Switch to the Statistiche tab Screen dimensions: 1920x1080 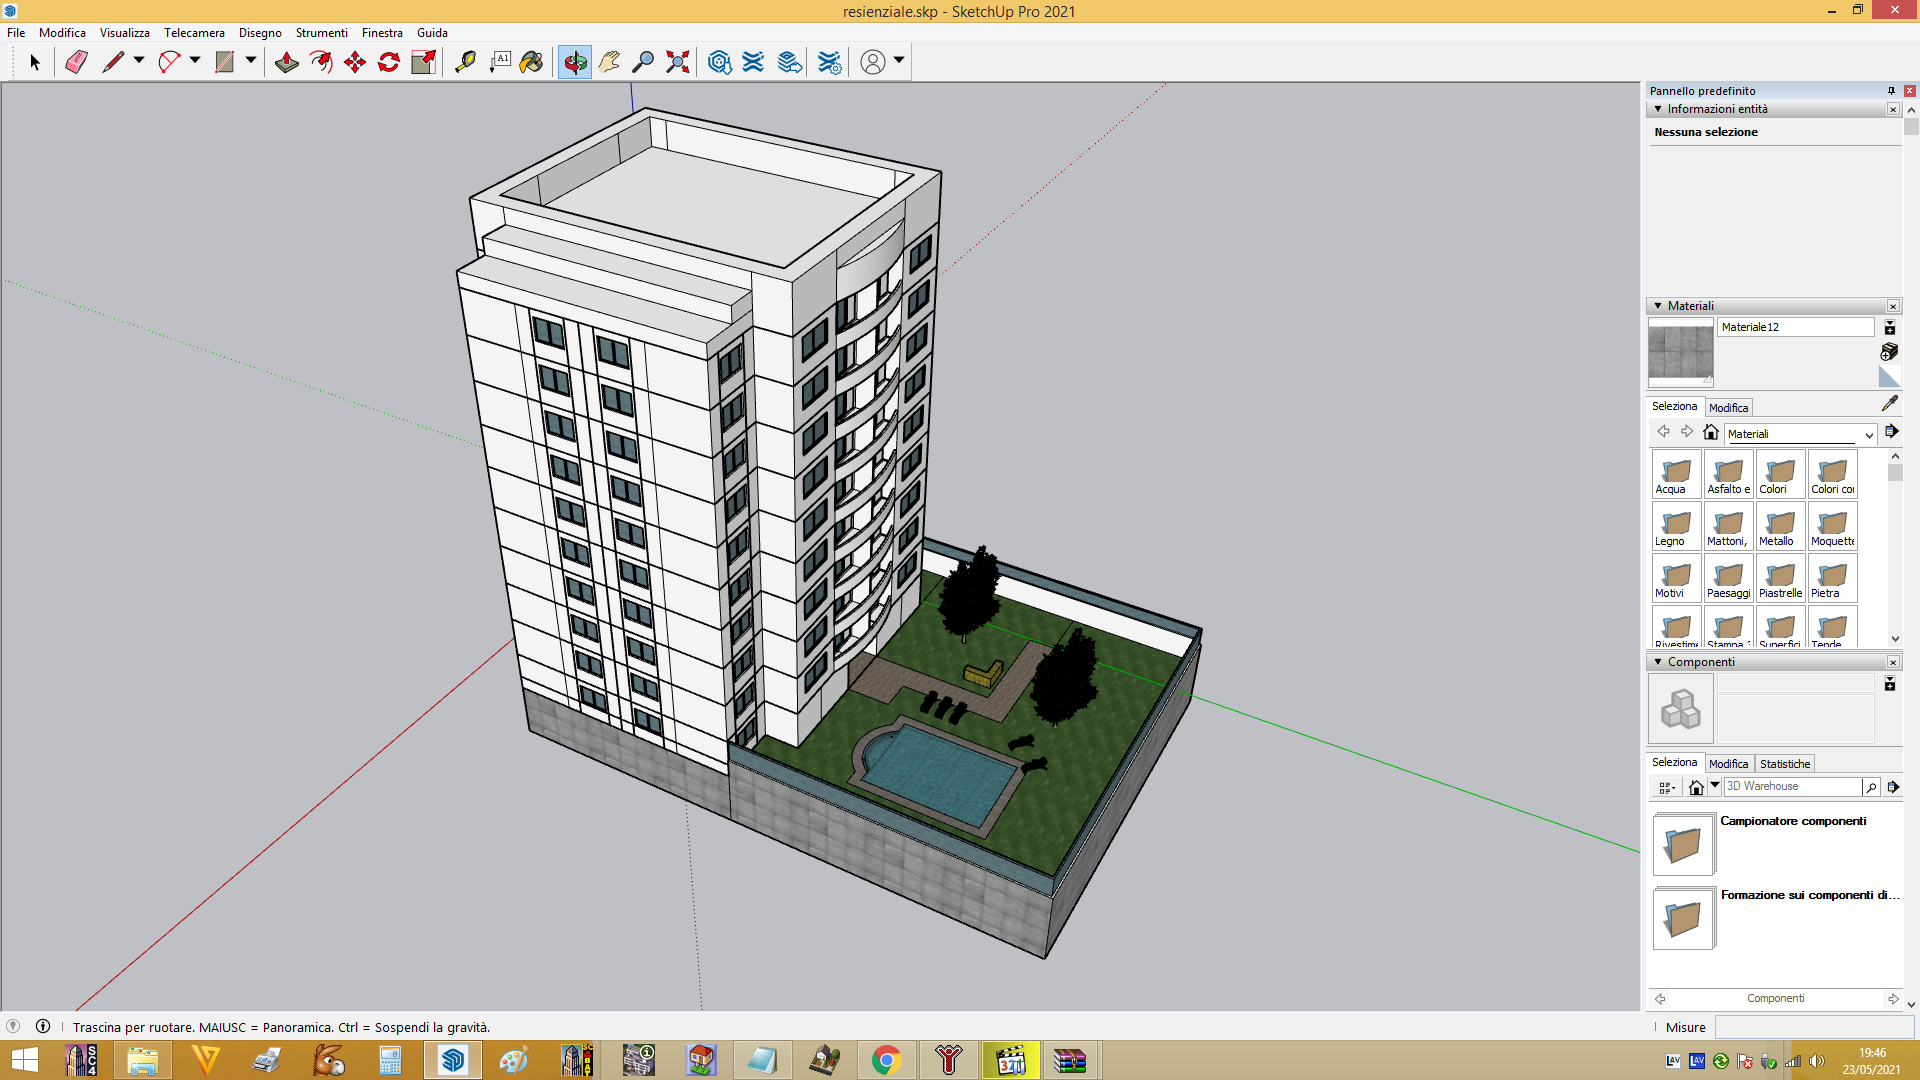1784,764
